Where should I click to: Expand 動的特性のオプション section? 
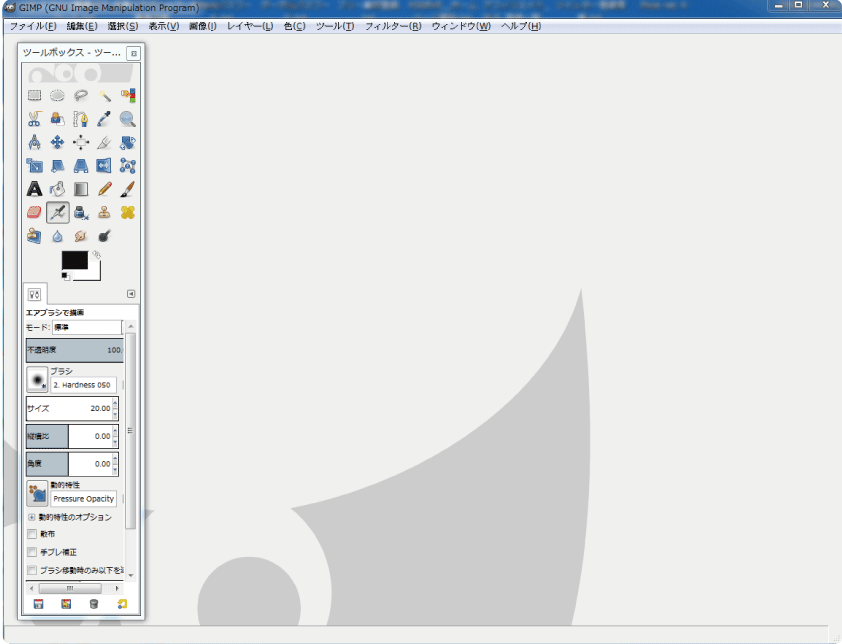[x=32, y=517]
